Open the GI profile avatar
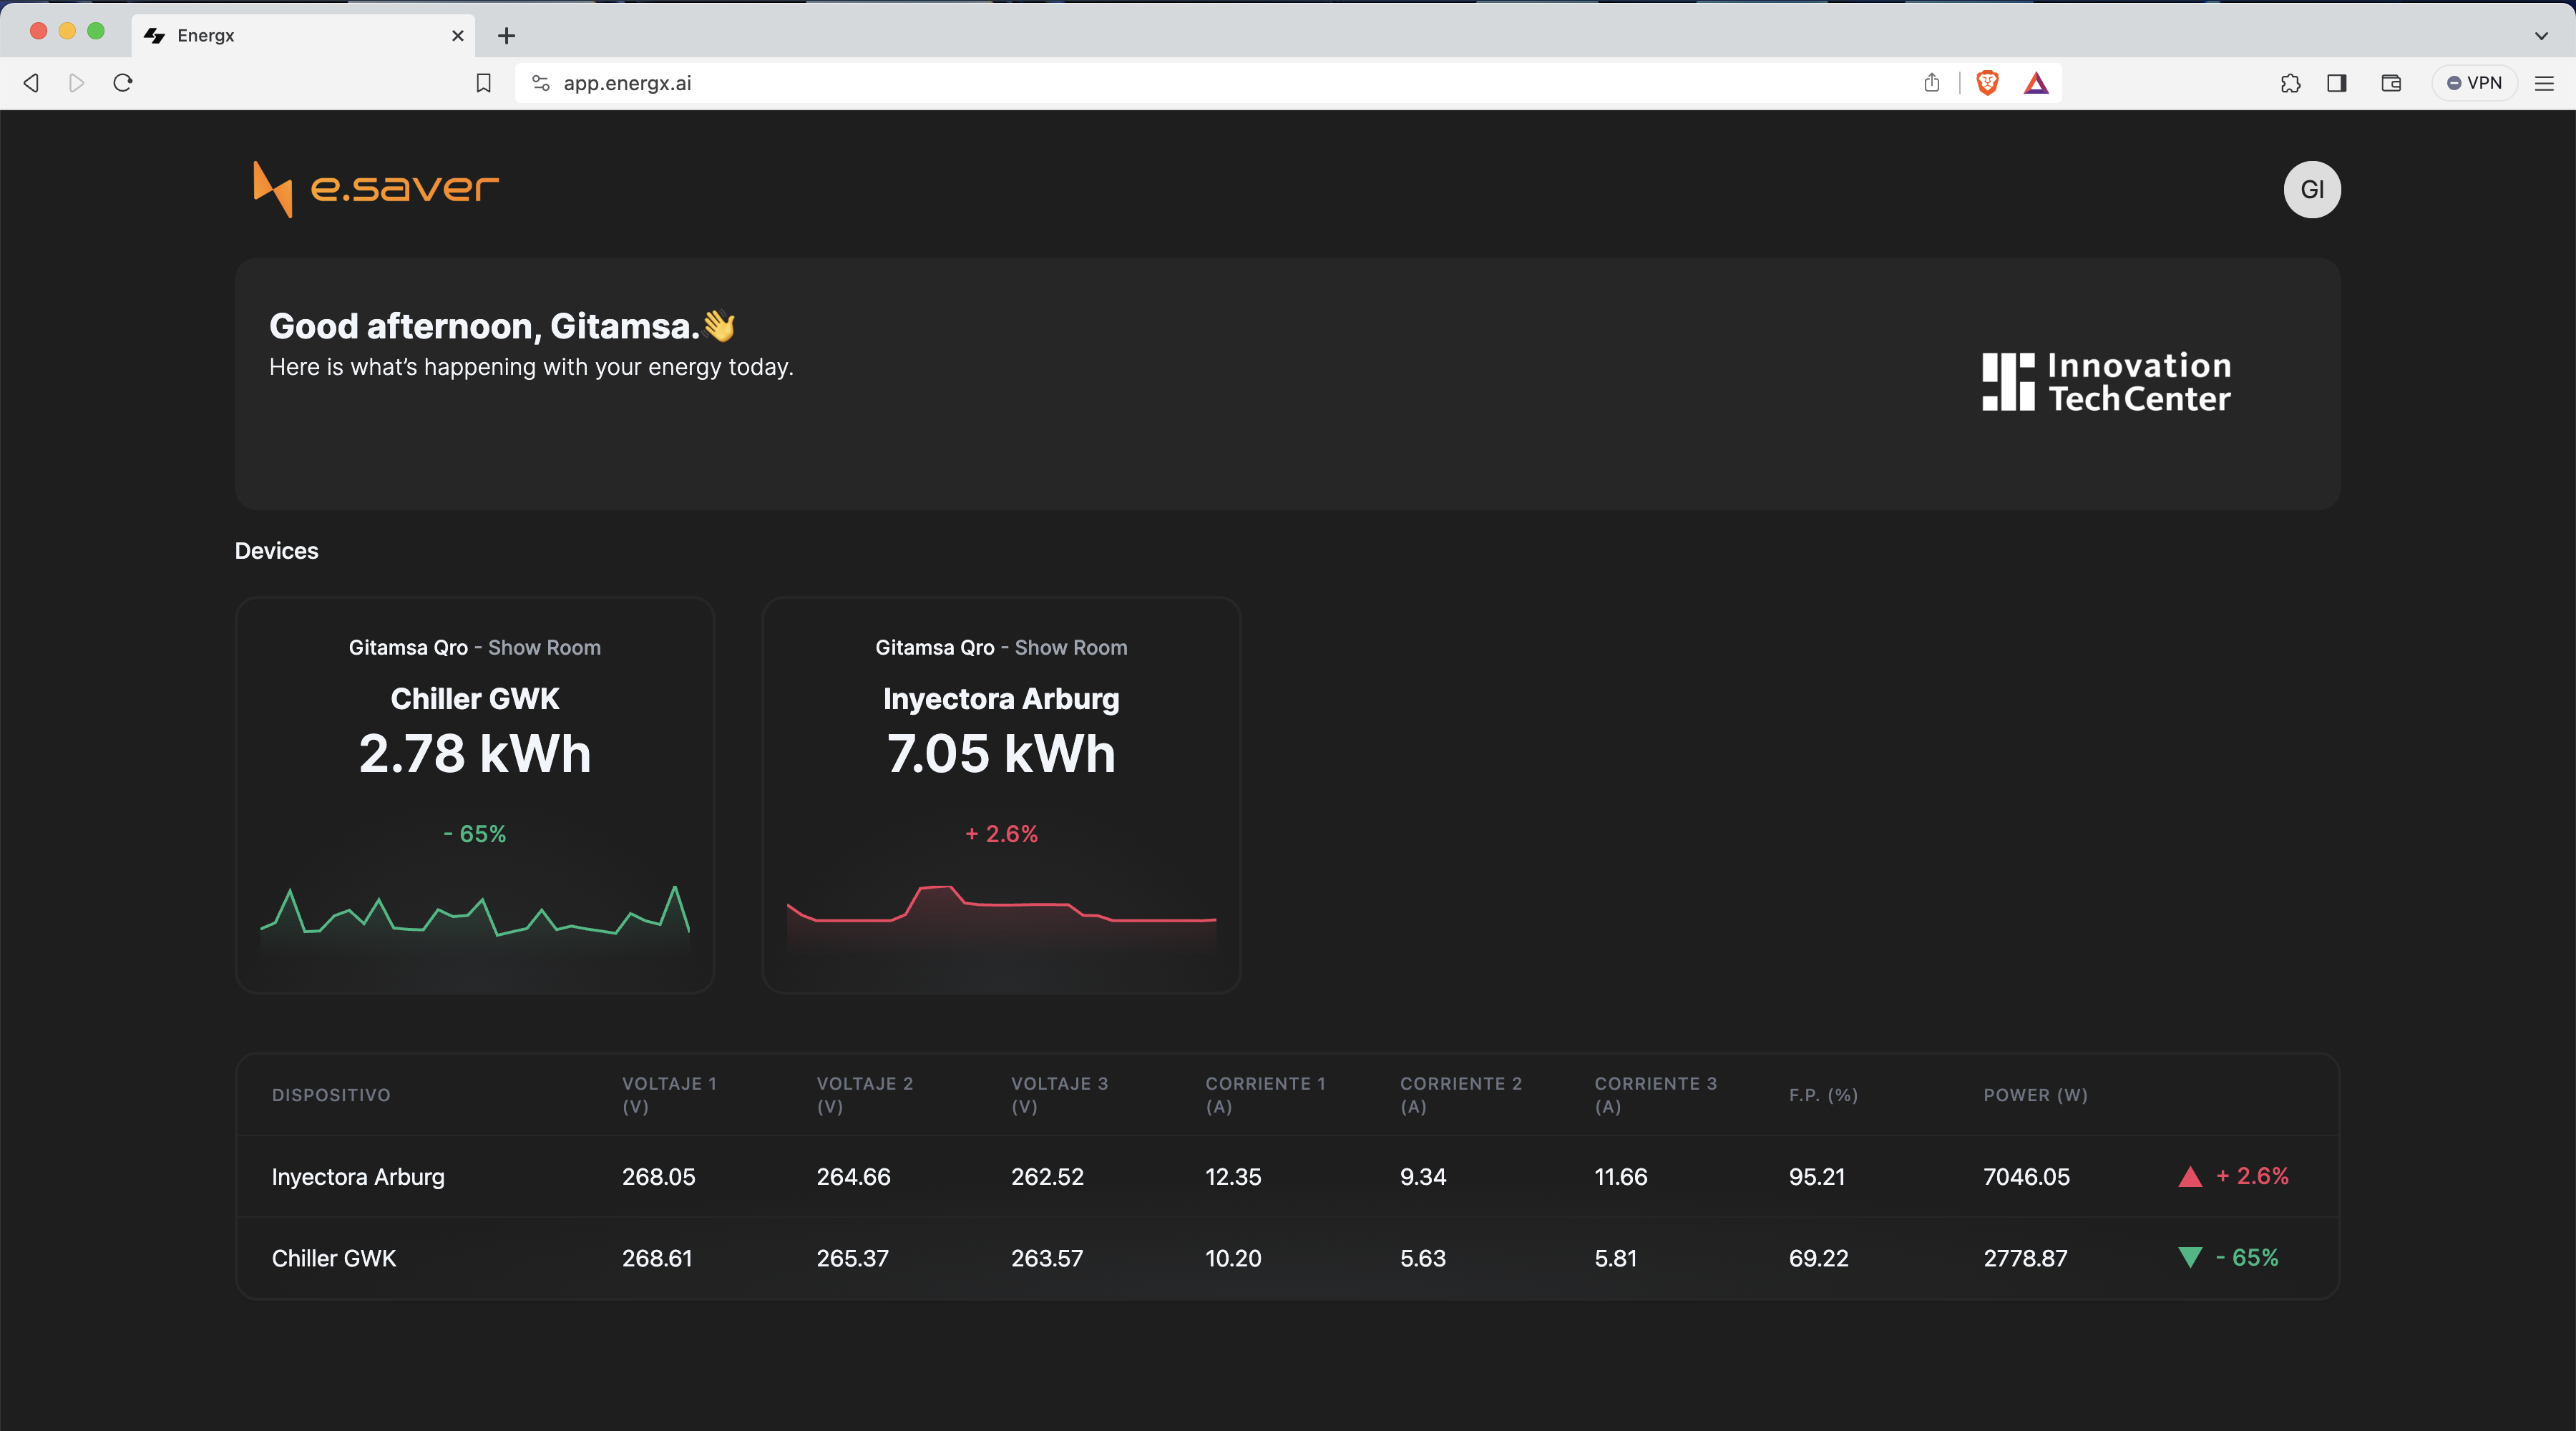Viewport: 2576px width, 1431px height. click(x=2313, y=189)
